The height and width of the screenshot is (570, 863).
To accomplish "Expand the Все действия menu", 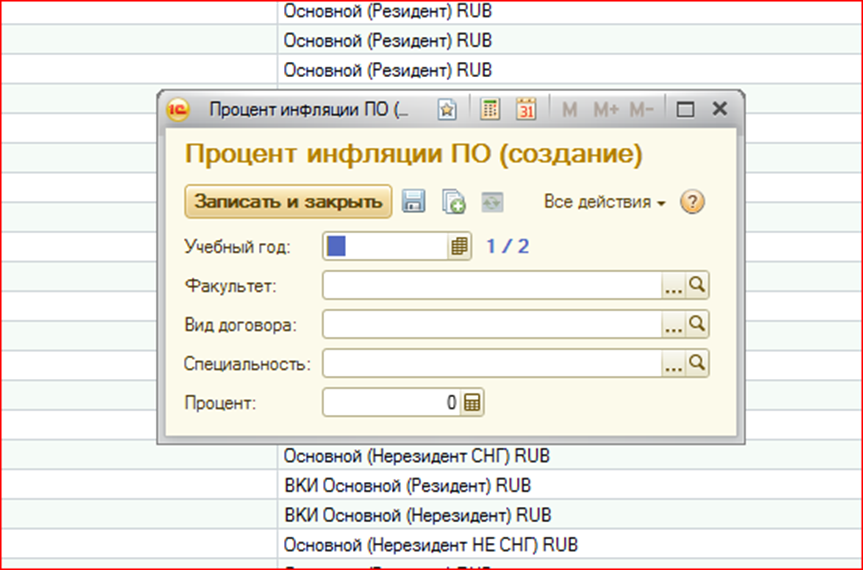I will click(604, 202).
